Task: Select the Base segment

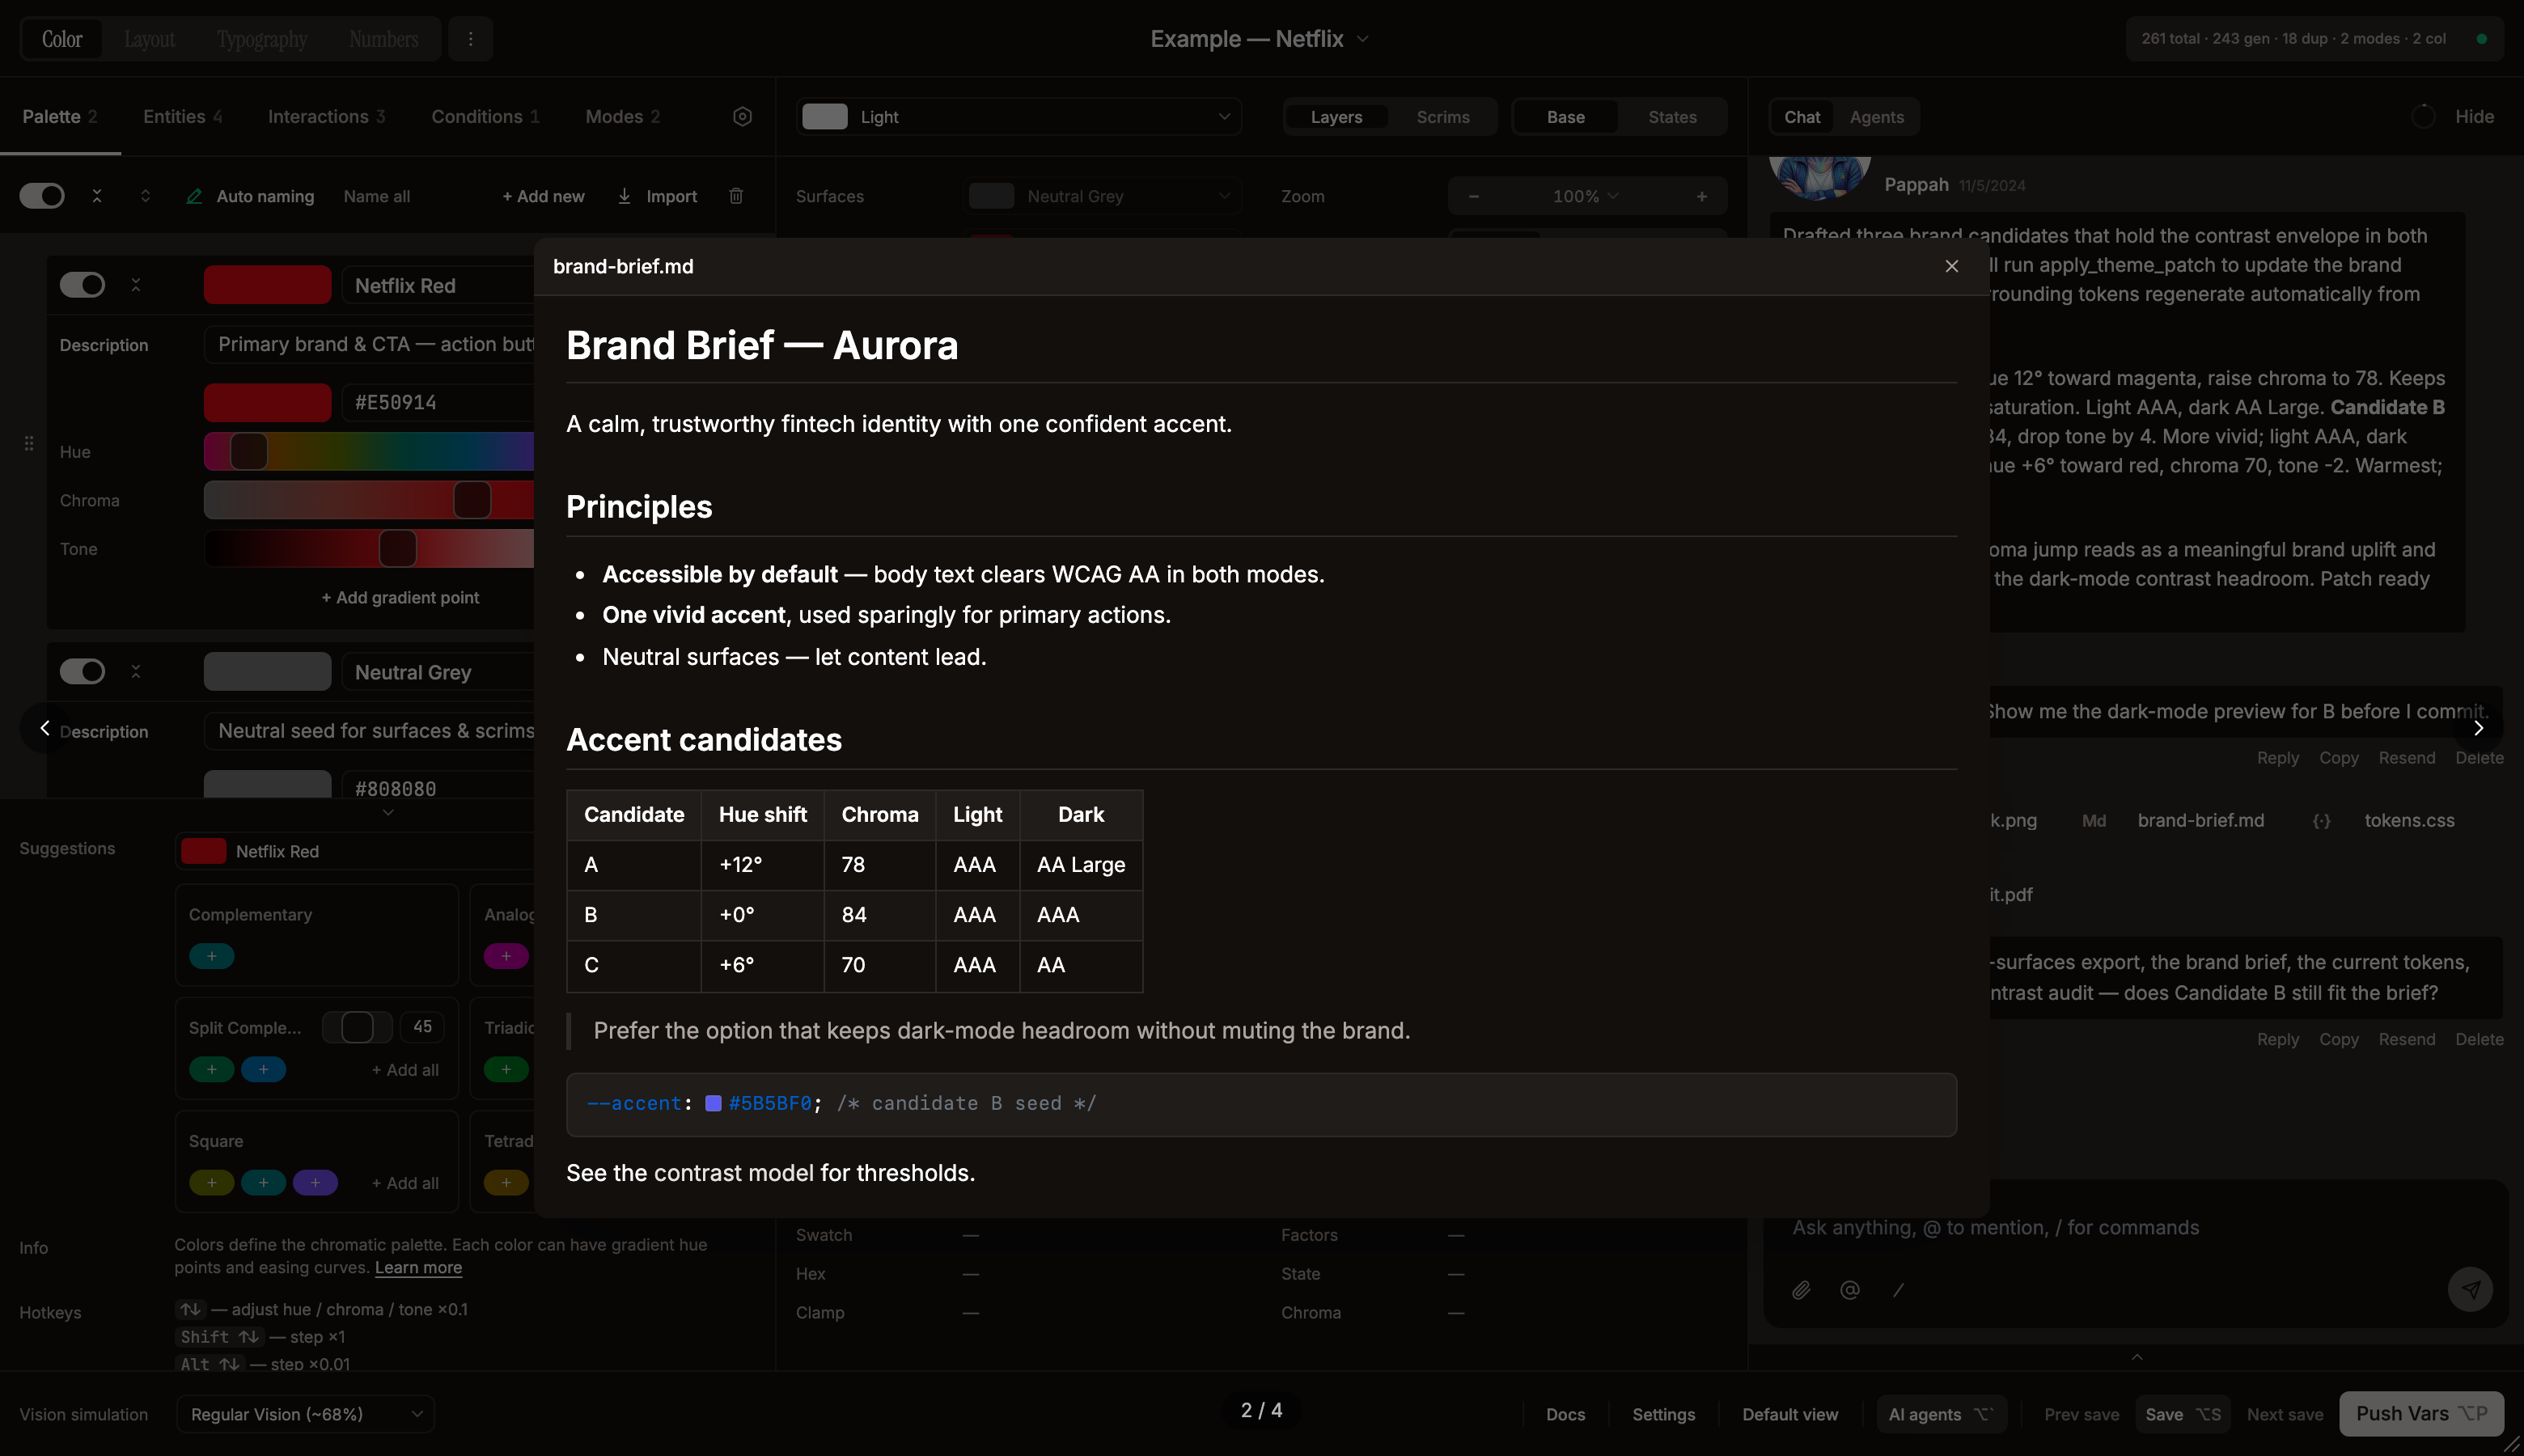Action: tap(1565, 117)
